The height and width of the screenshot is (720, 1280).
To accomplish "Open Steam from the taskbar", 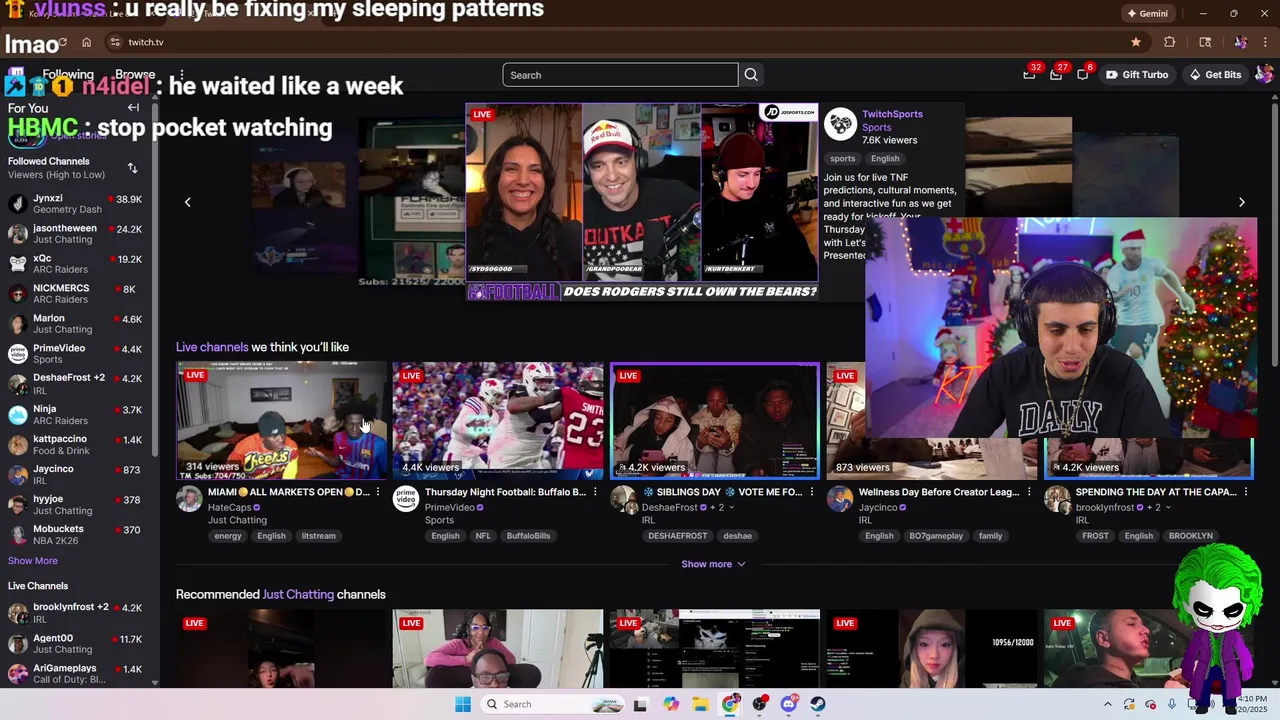I will pos(818,704).
